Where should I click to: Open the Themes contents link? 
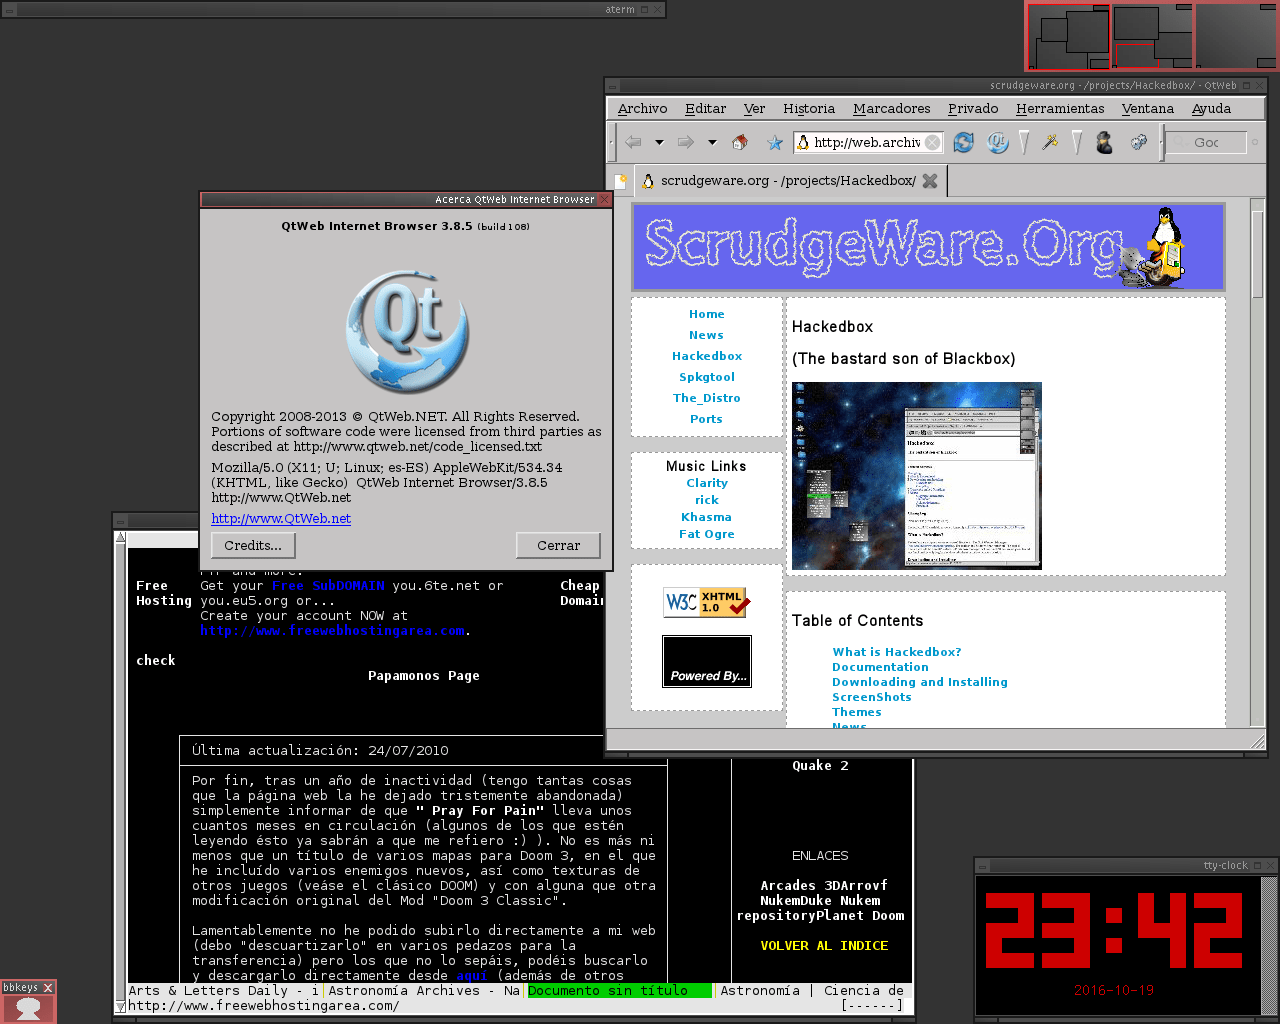(x=857, y=712)
